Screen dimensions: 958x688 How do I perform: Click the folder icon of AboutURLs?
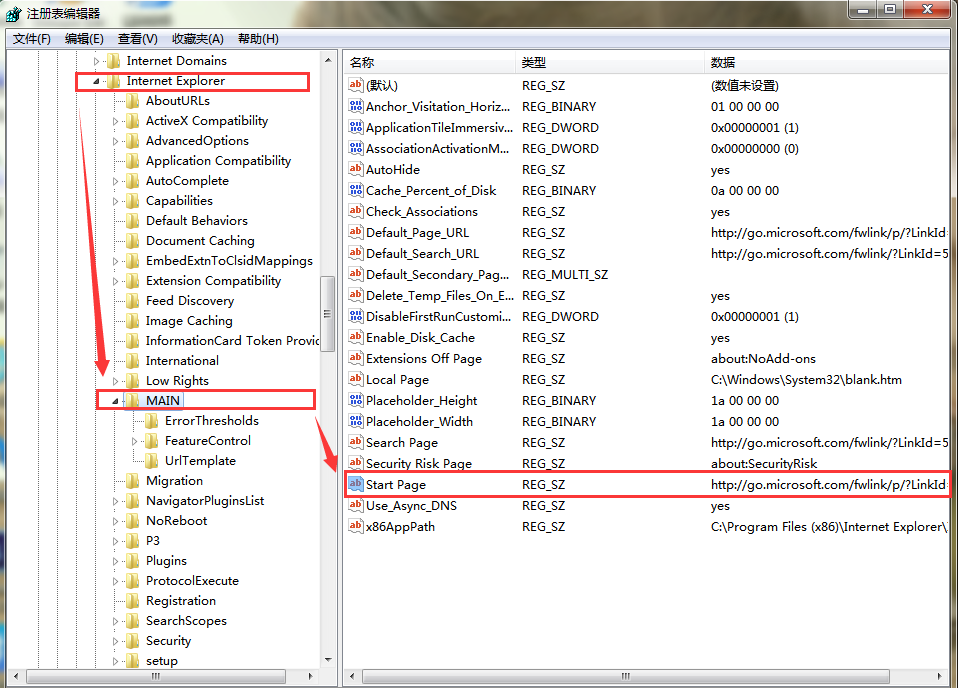(132, 101)
